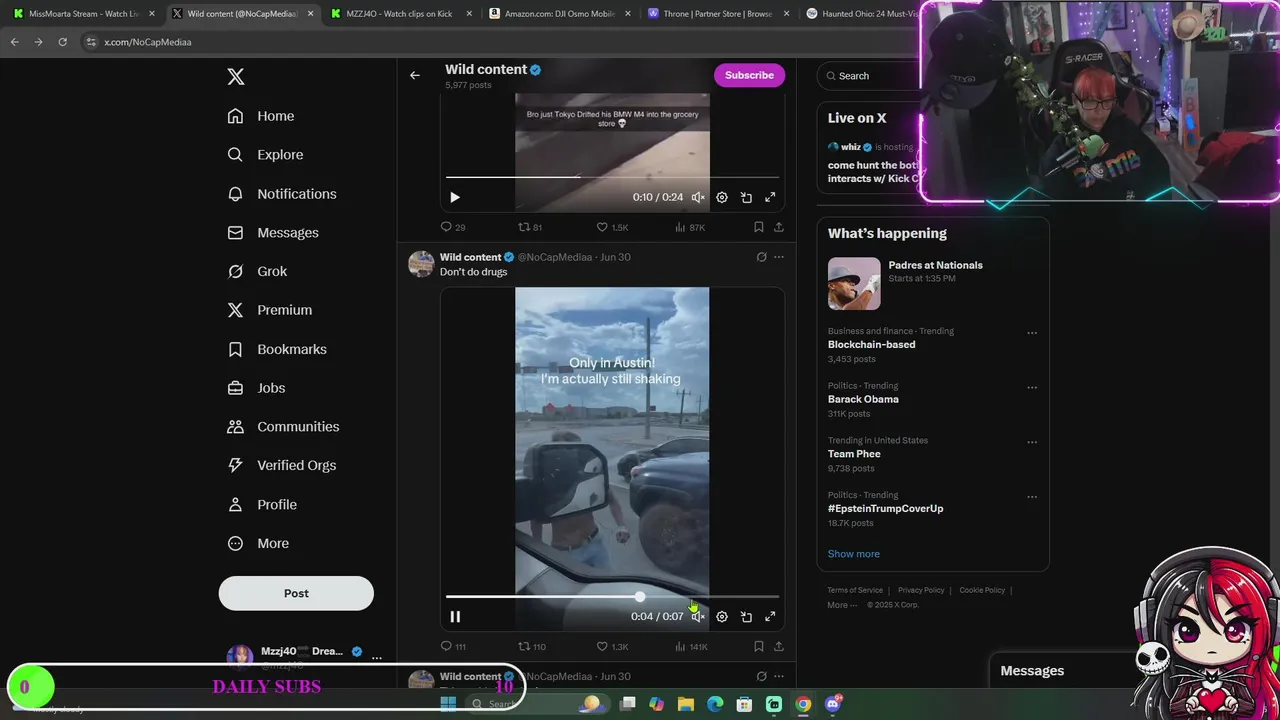The height and width of the screenshot is (720, 1280).
Task: Open Communities in the left sidebar
Action: (284, 427)
